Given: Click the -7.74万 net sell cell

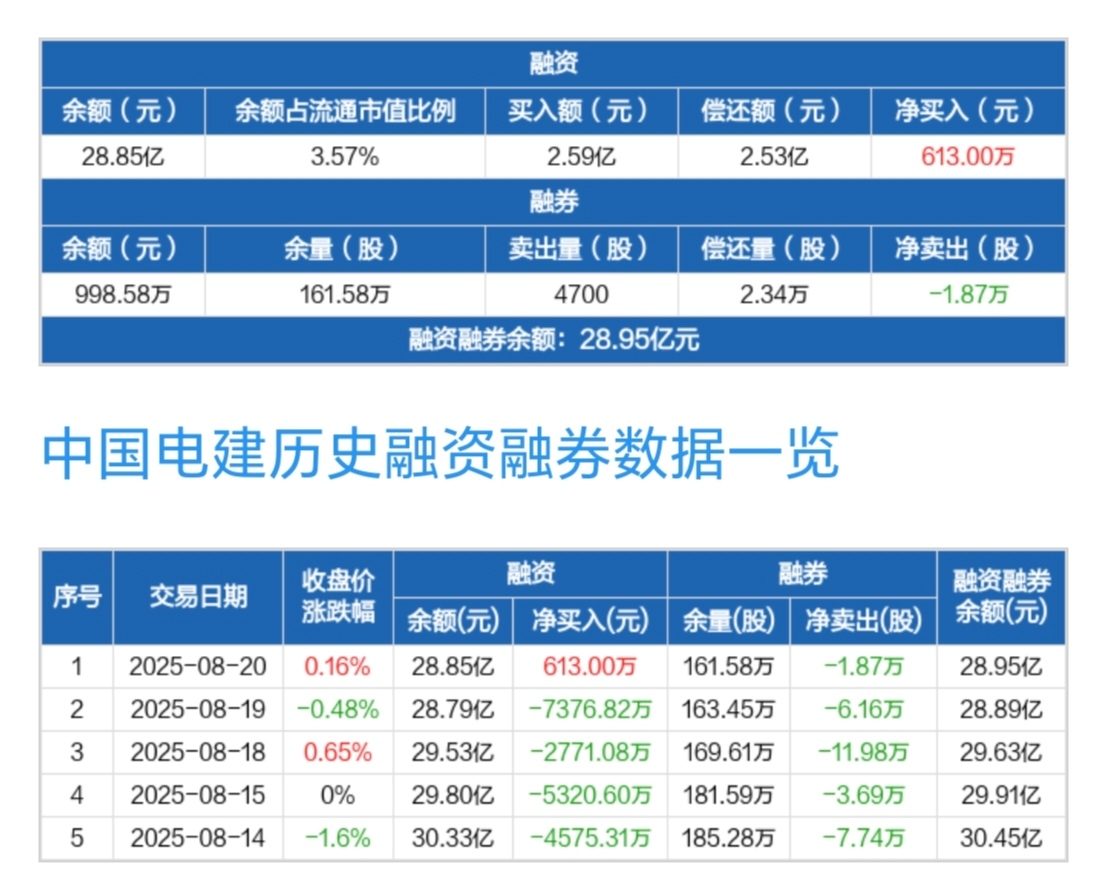Looking at the screenshot, I should pos(863,839).
